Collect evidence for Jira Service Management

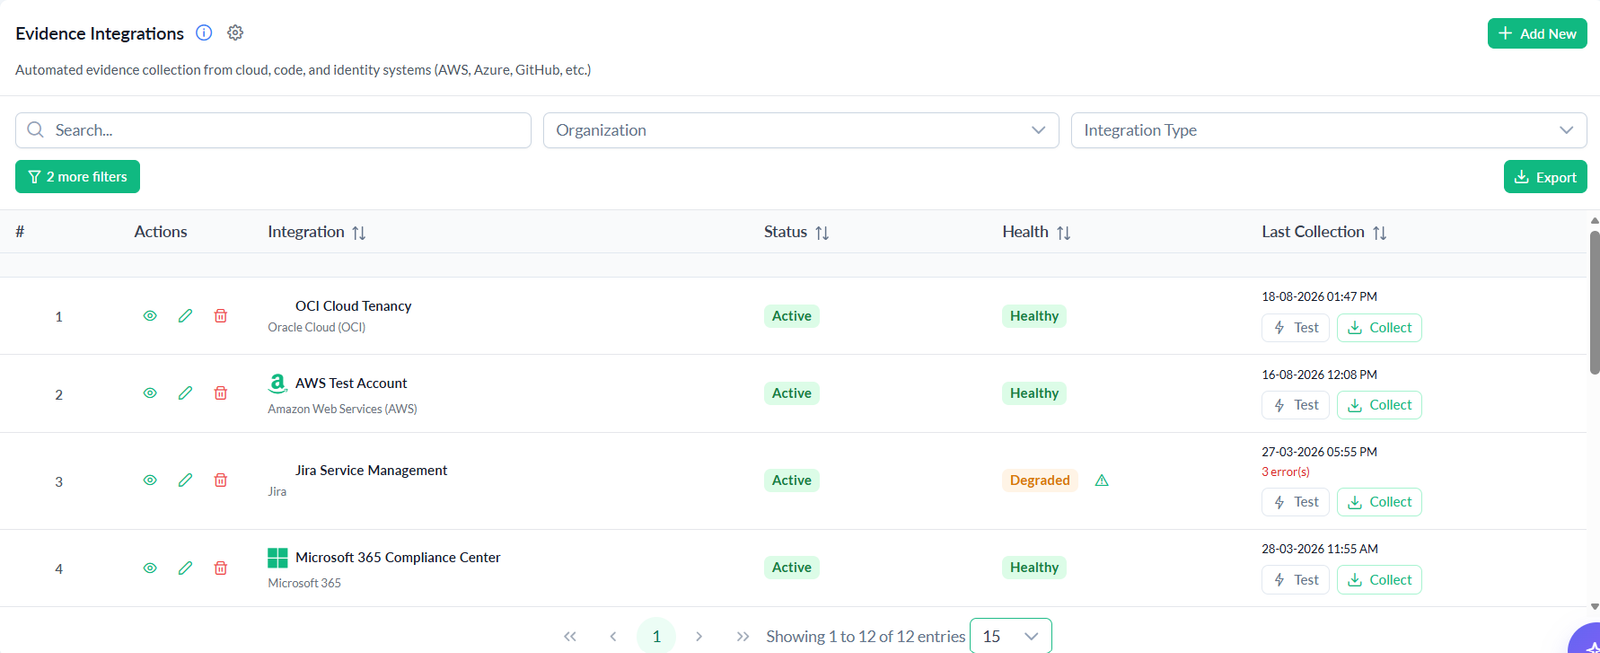(1379, 502)
